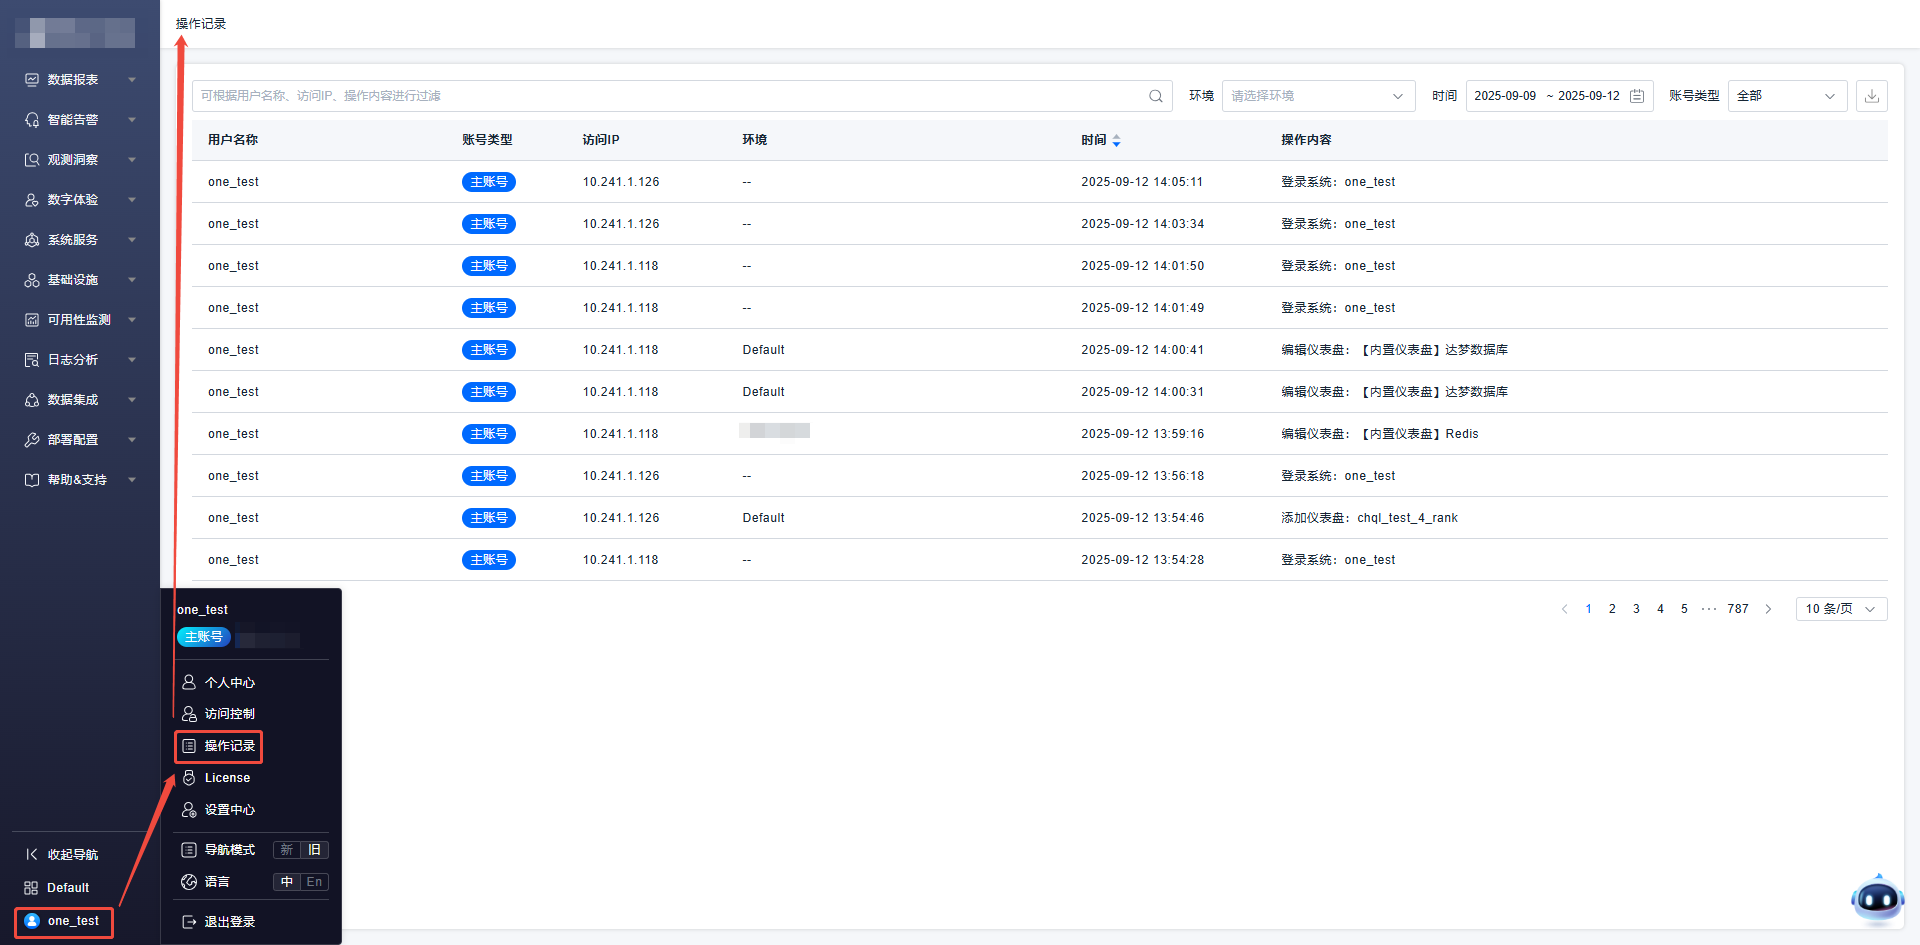Open the 10 条/页 page size dropdown
Screen dimensions: 1920x945
pos(1840,609)
